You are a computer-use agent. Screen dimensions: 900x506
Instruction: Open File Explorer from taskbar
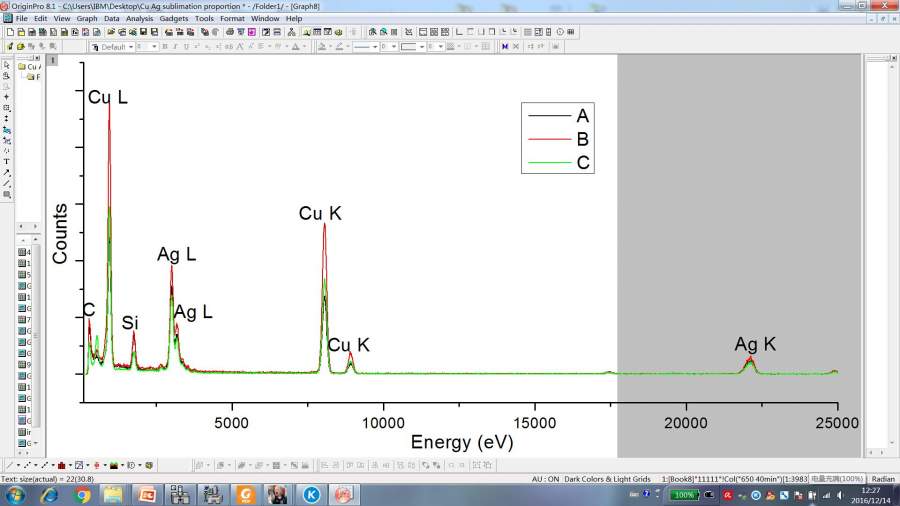(113, 495)
